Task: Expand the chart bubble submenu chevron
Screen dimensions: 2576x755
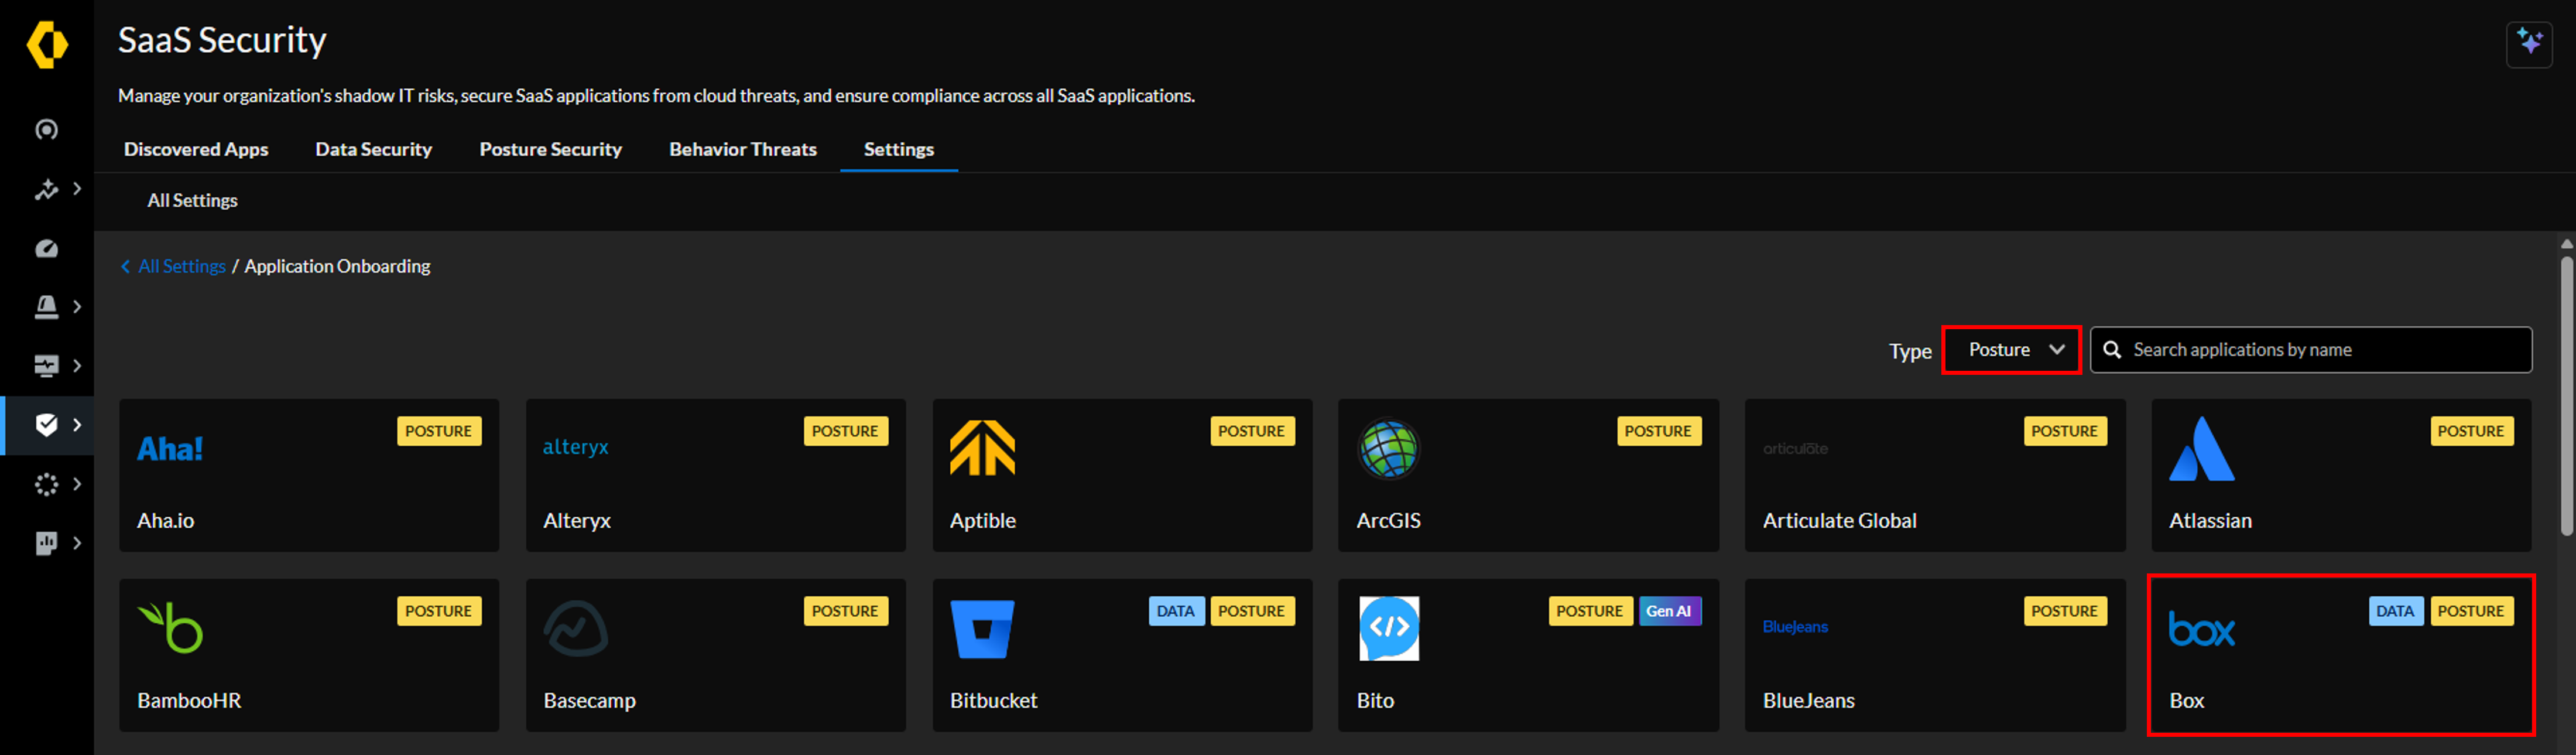Action: click(x=77, y=543)
